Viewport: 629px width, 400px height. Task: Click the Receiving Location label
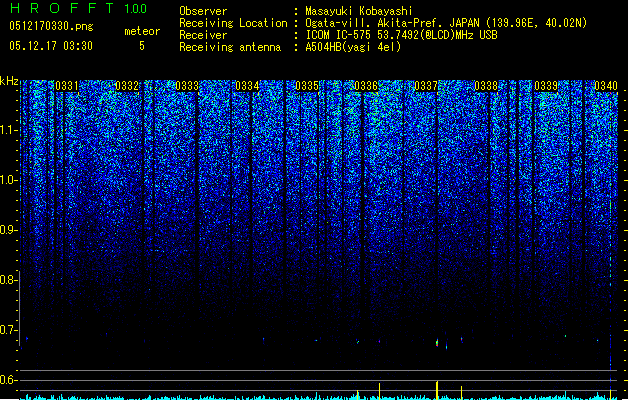tap(233, 23)
